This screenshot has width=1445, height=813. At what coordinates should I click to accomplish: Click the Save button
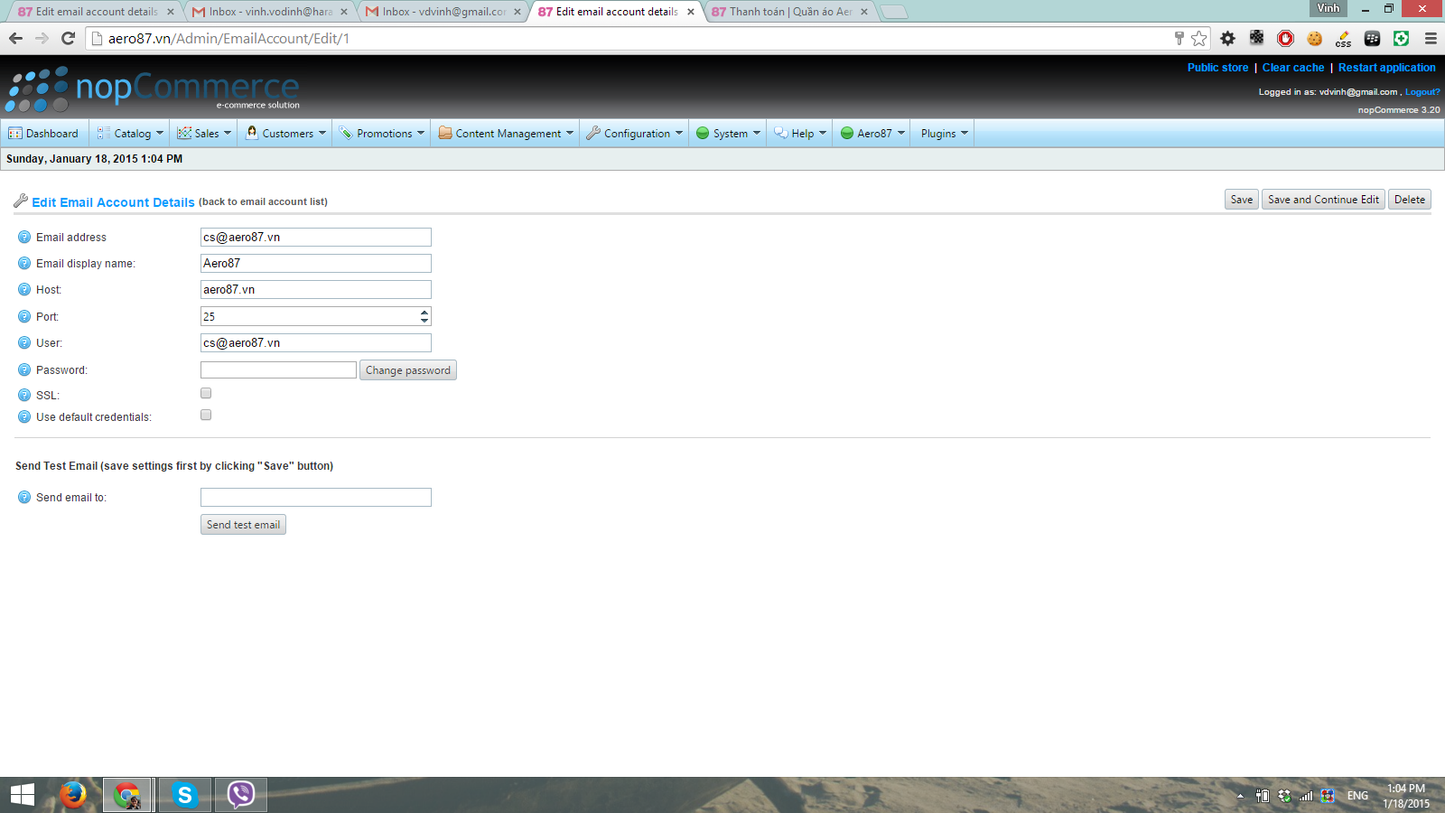click(1241, 200)
